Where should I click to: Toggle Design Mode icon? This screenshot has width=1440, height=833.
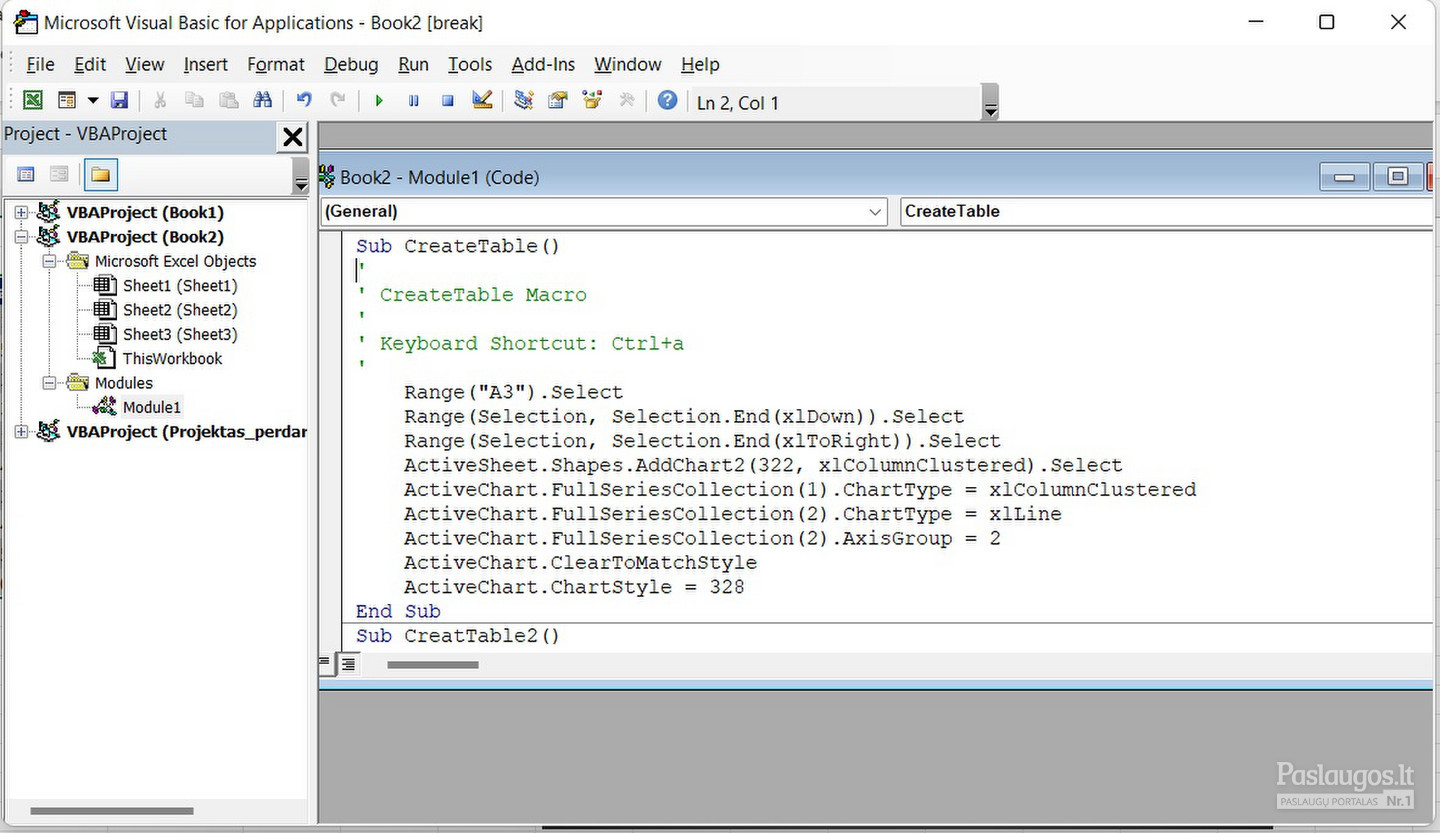pyautogui.click(x=482, y=100)
